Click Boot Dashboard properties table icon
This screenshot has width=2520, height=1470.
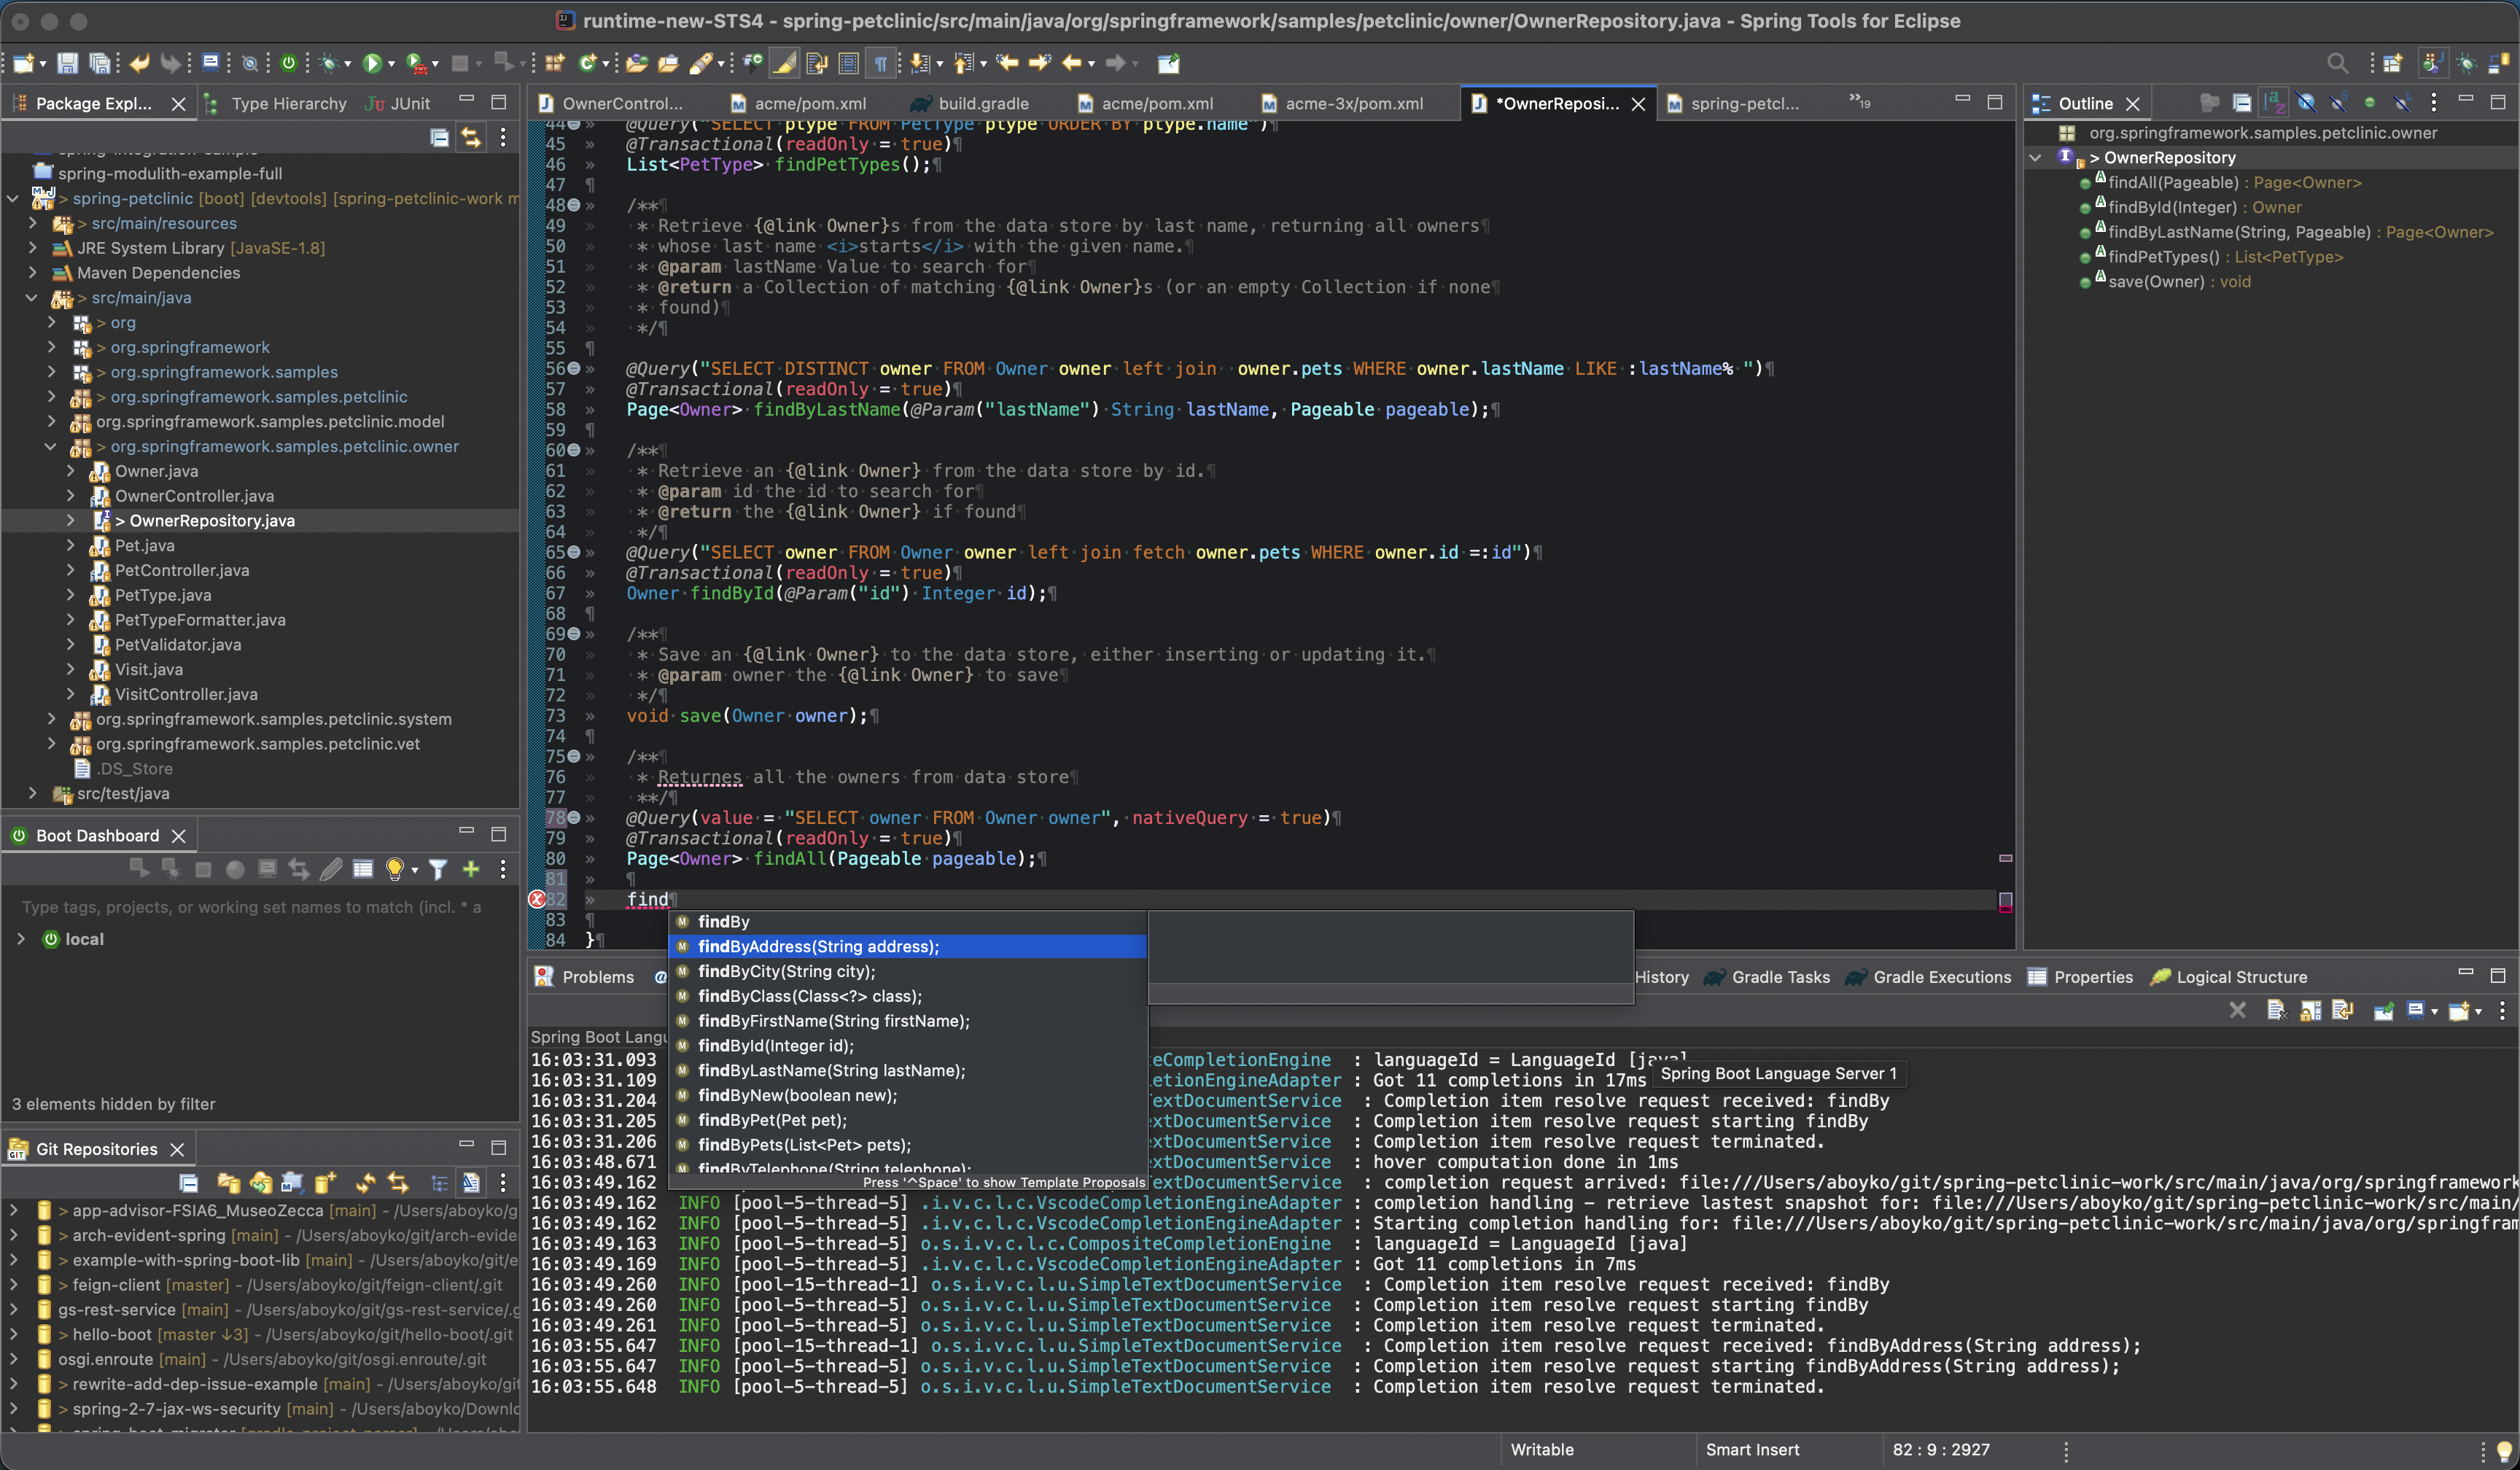(363, 869)
